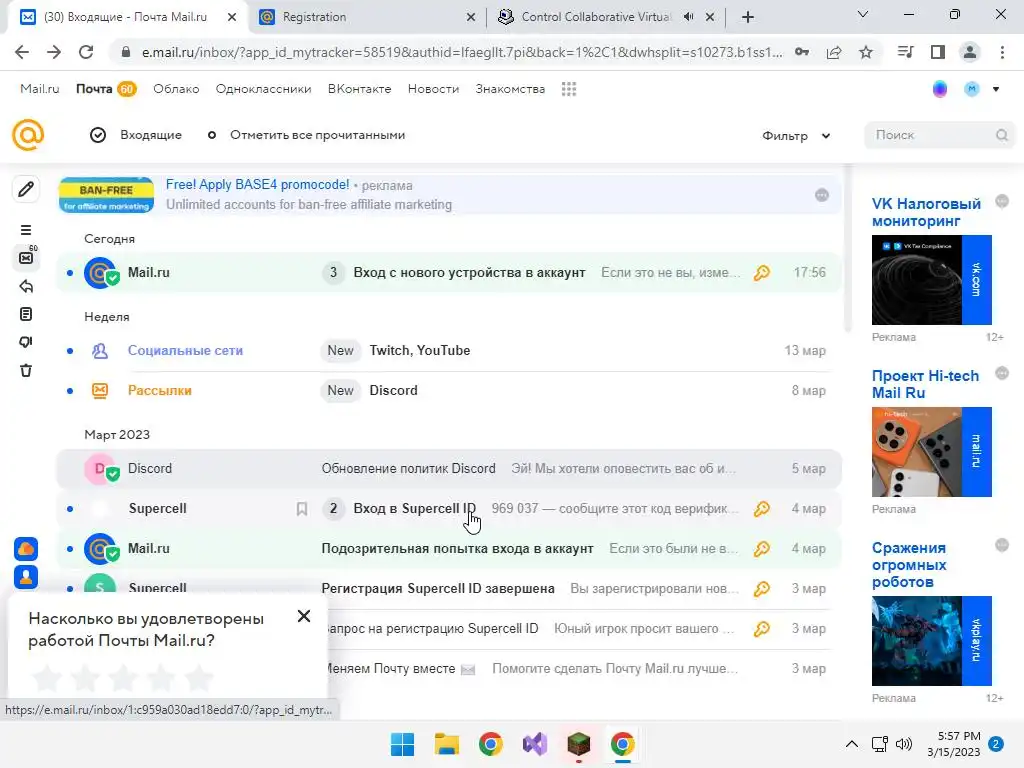Viewport: 1024px width, 768px height.
Task: Open Новости in the portal menu
Action: (x=433, y=89)
